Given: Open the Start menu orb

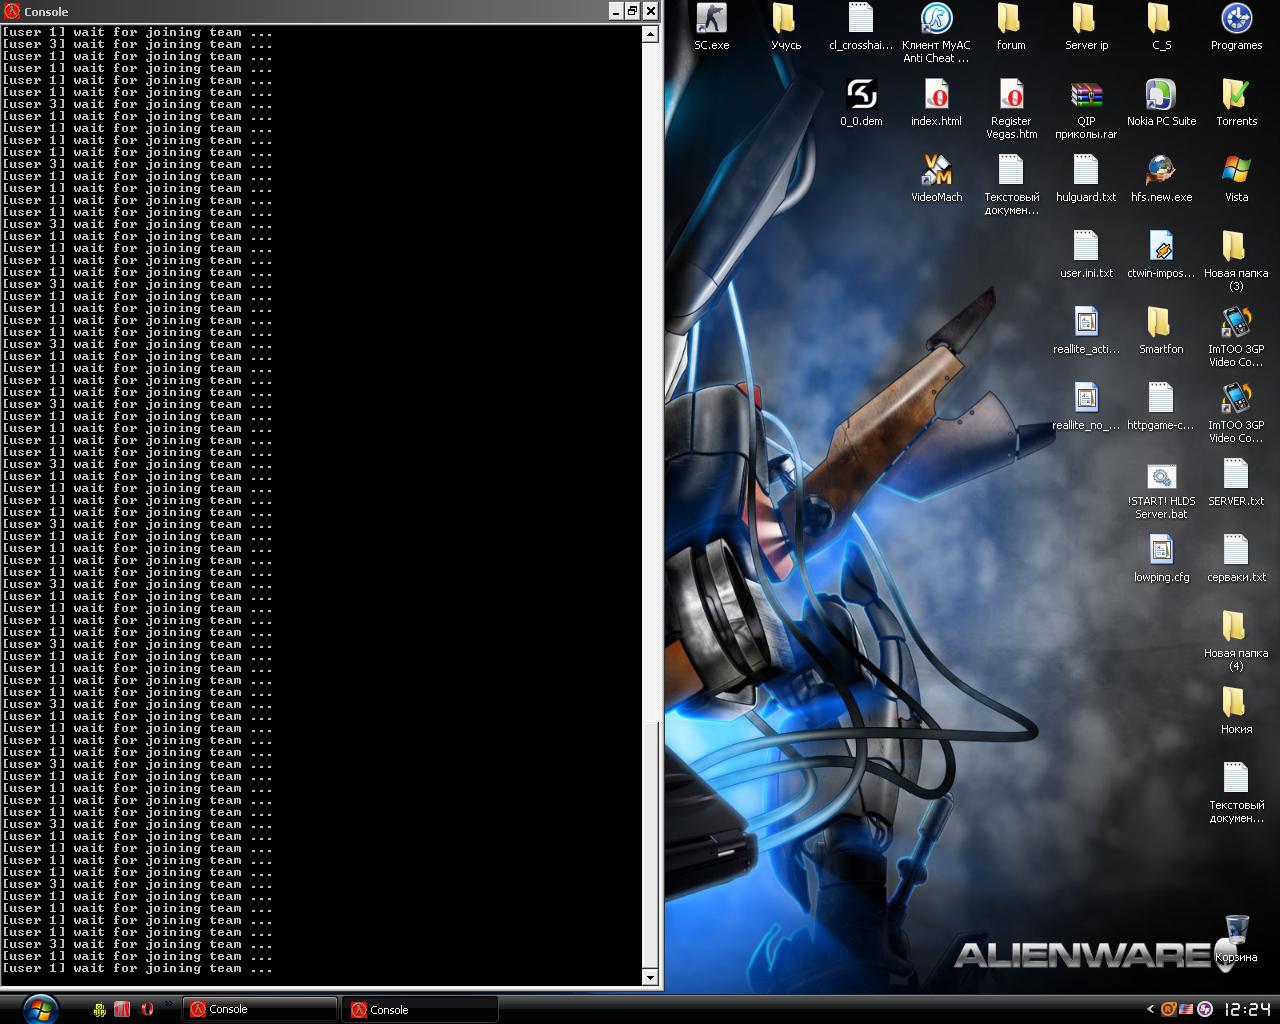Looking at the screenshot, I should click(40, 1009).
